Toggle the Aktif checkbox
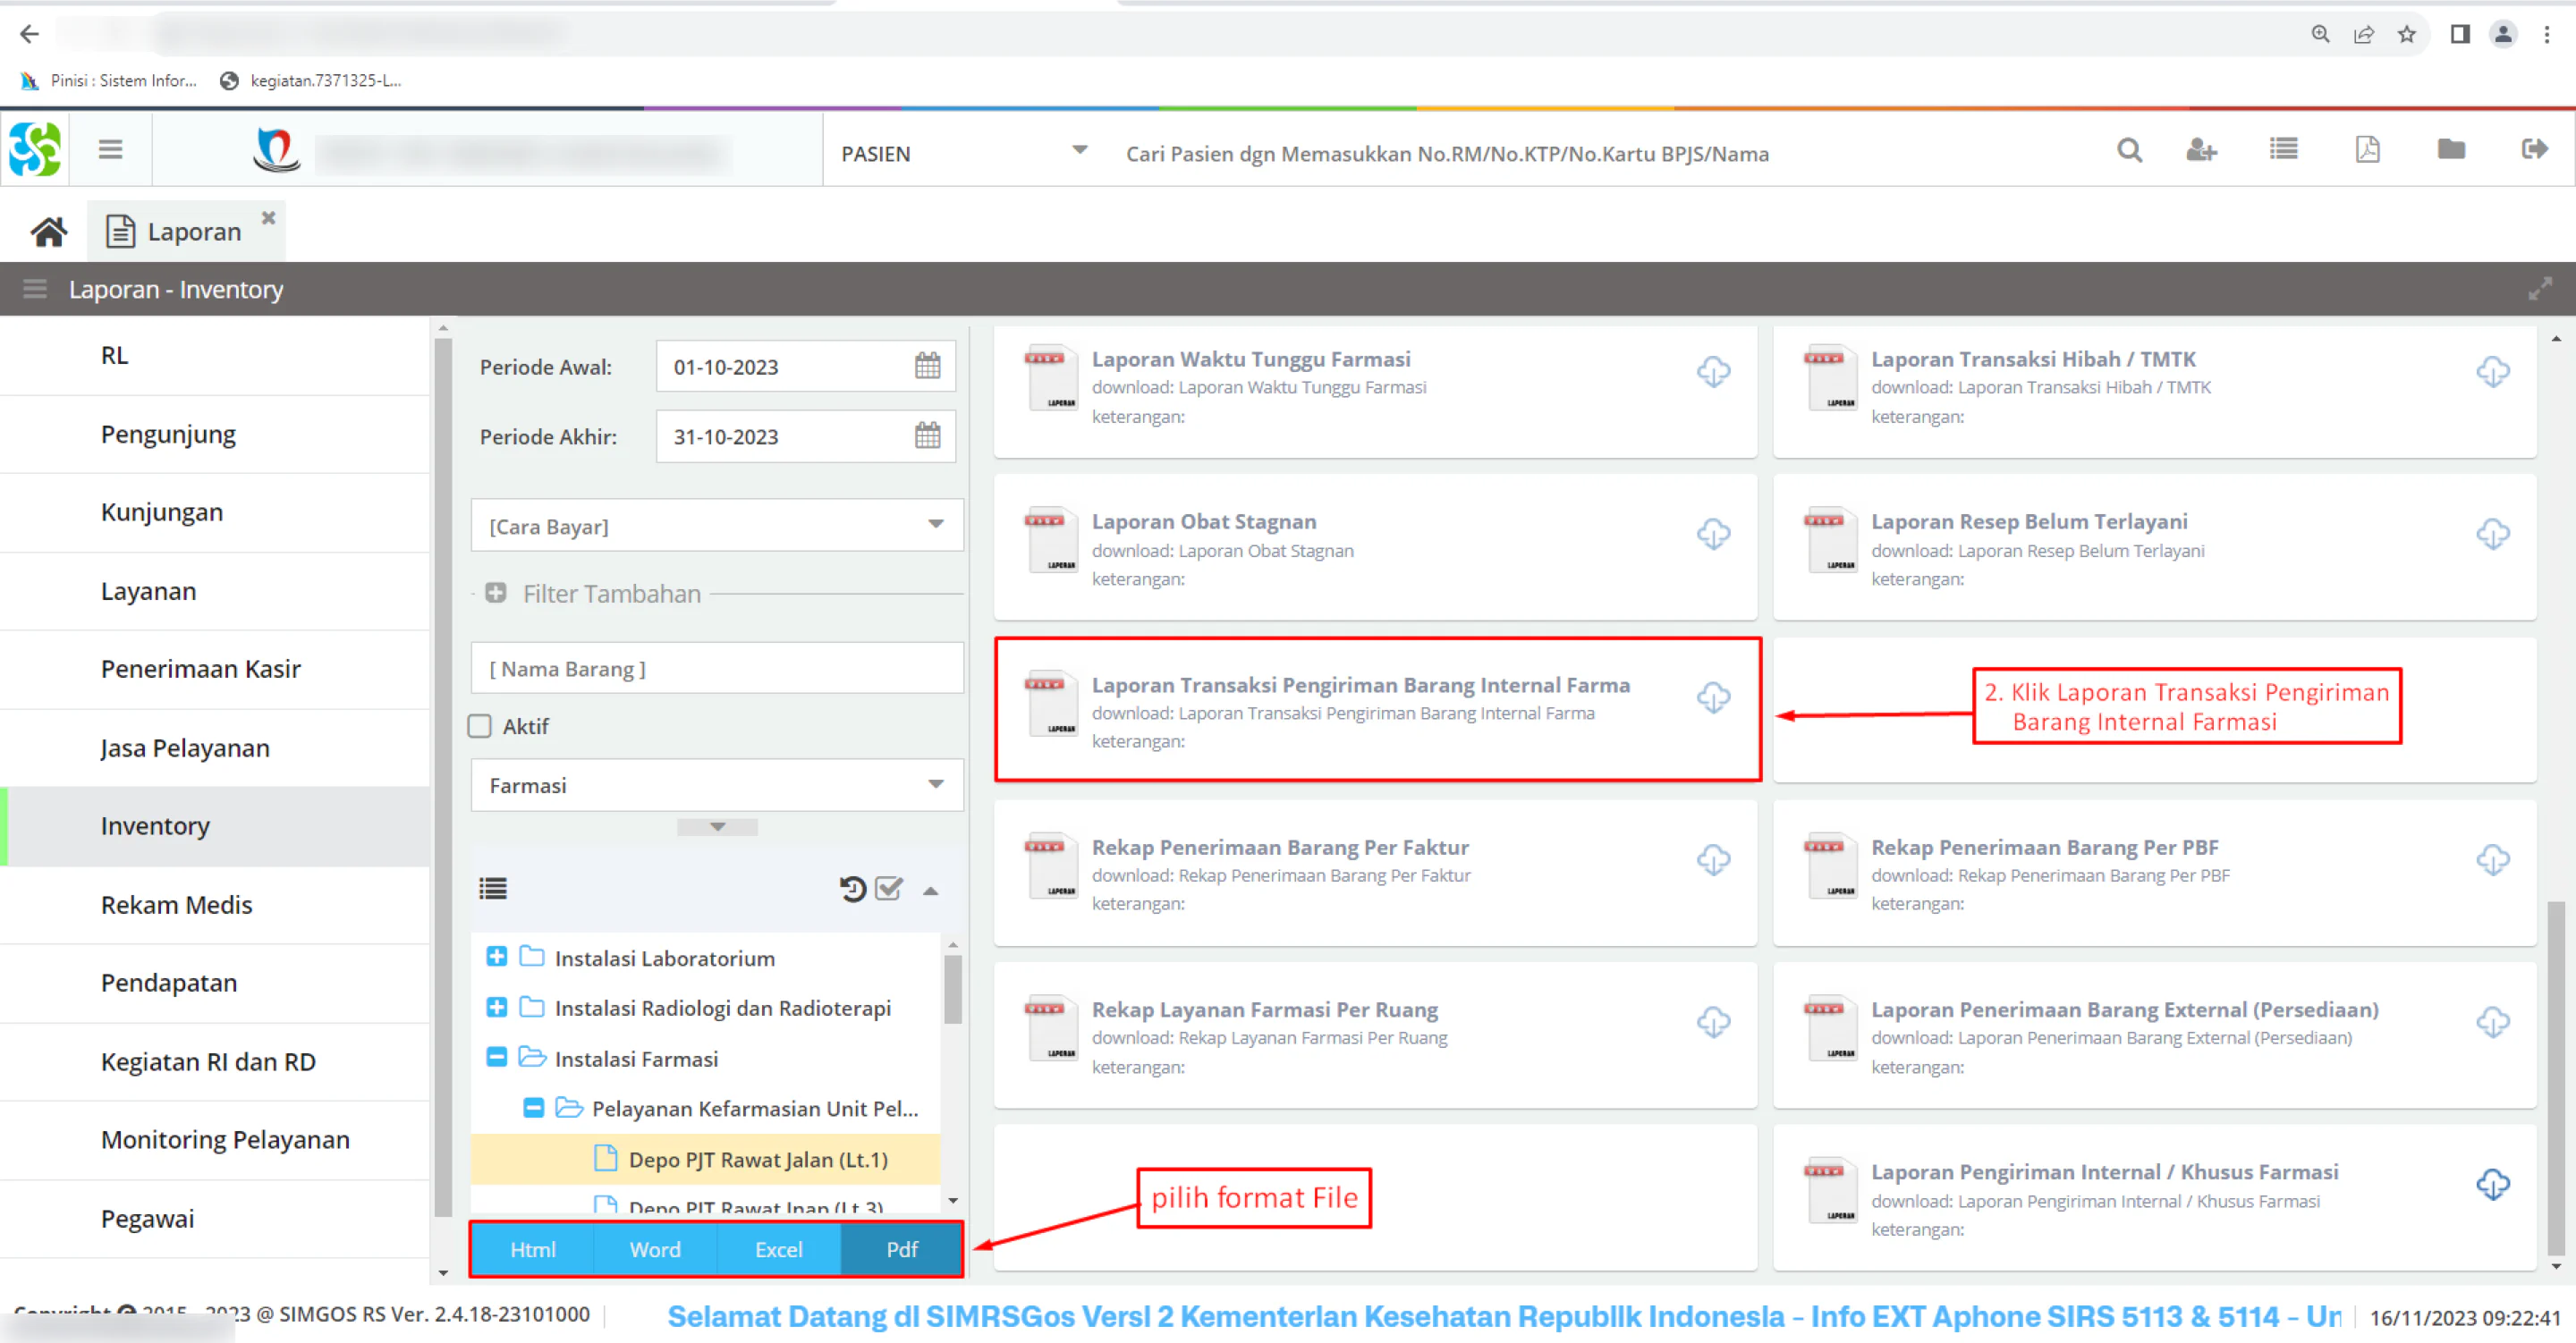Viewport: 2576px width, 1343px height. (480, 726)
